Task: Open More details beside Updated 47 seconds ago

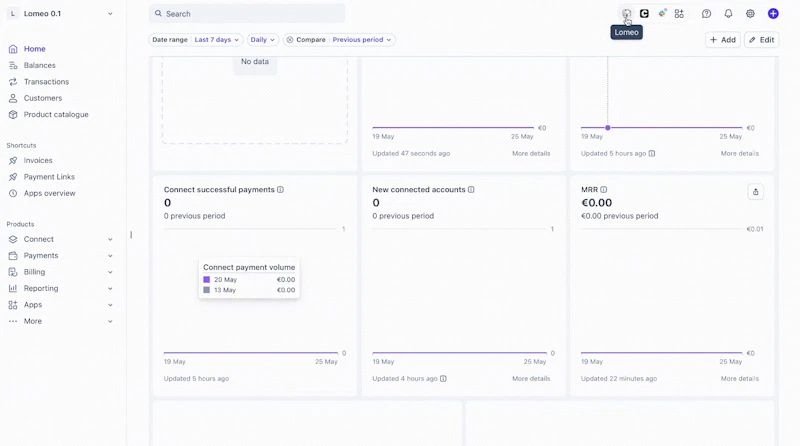Action: (531, 153)
